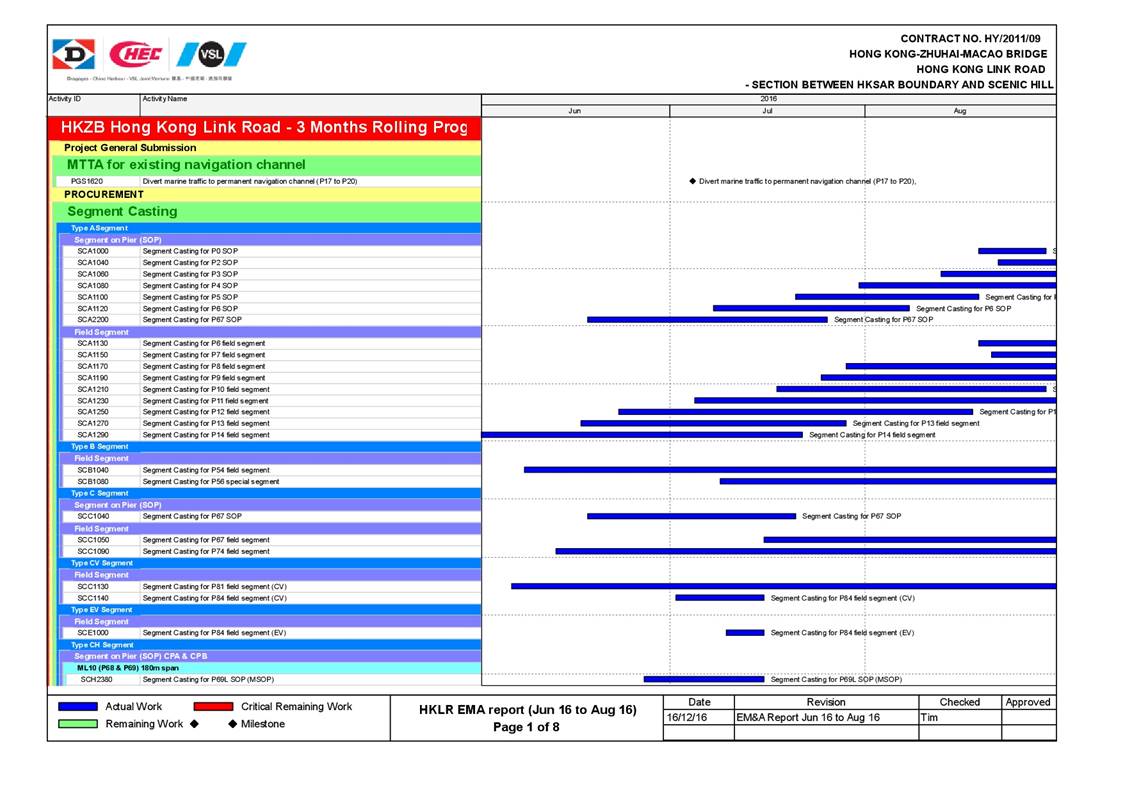Screen dimensions: 1123x794
Task: Select the PROCUREMENT group row
Action: pyautogui.click(x=266, y=195)
